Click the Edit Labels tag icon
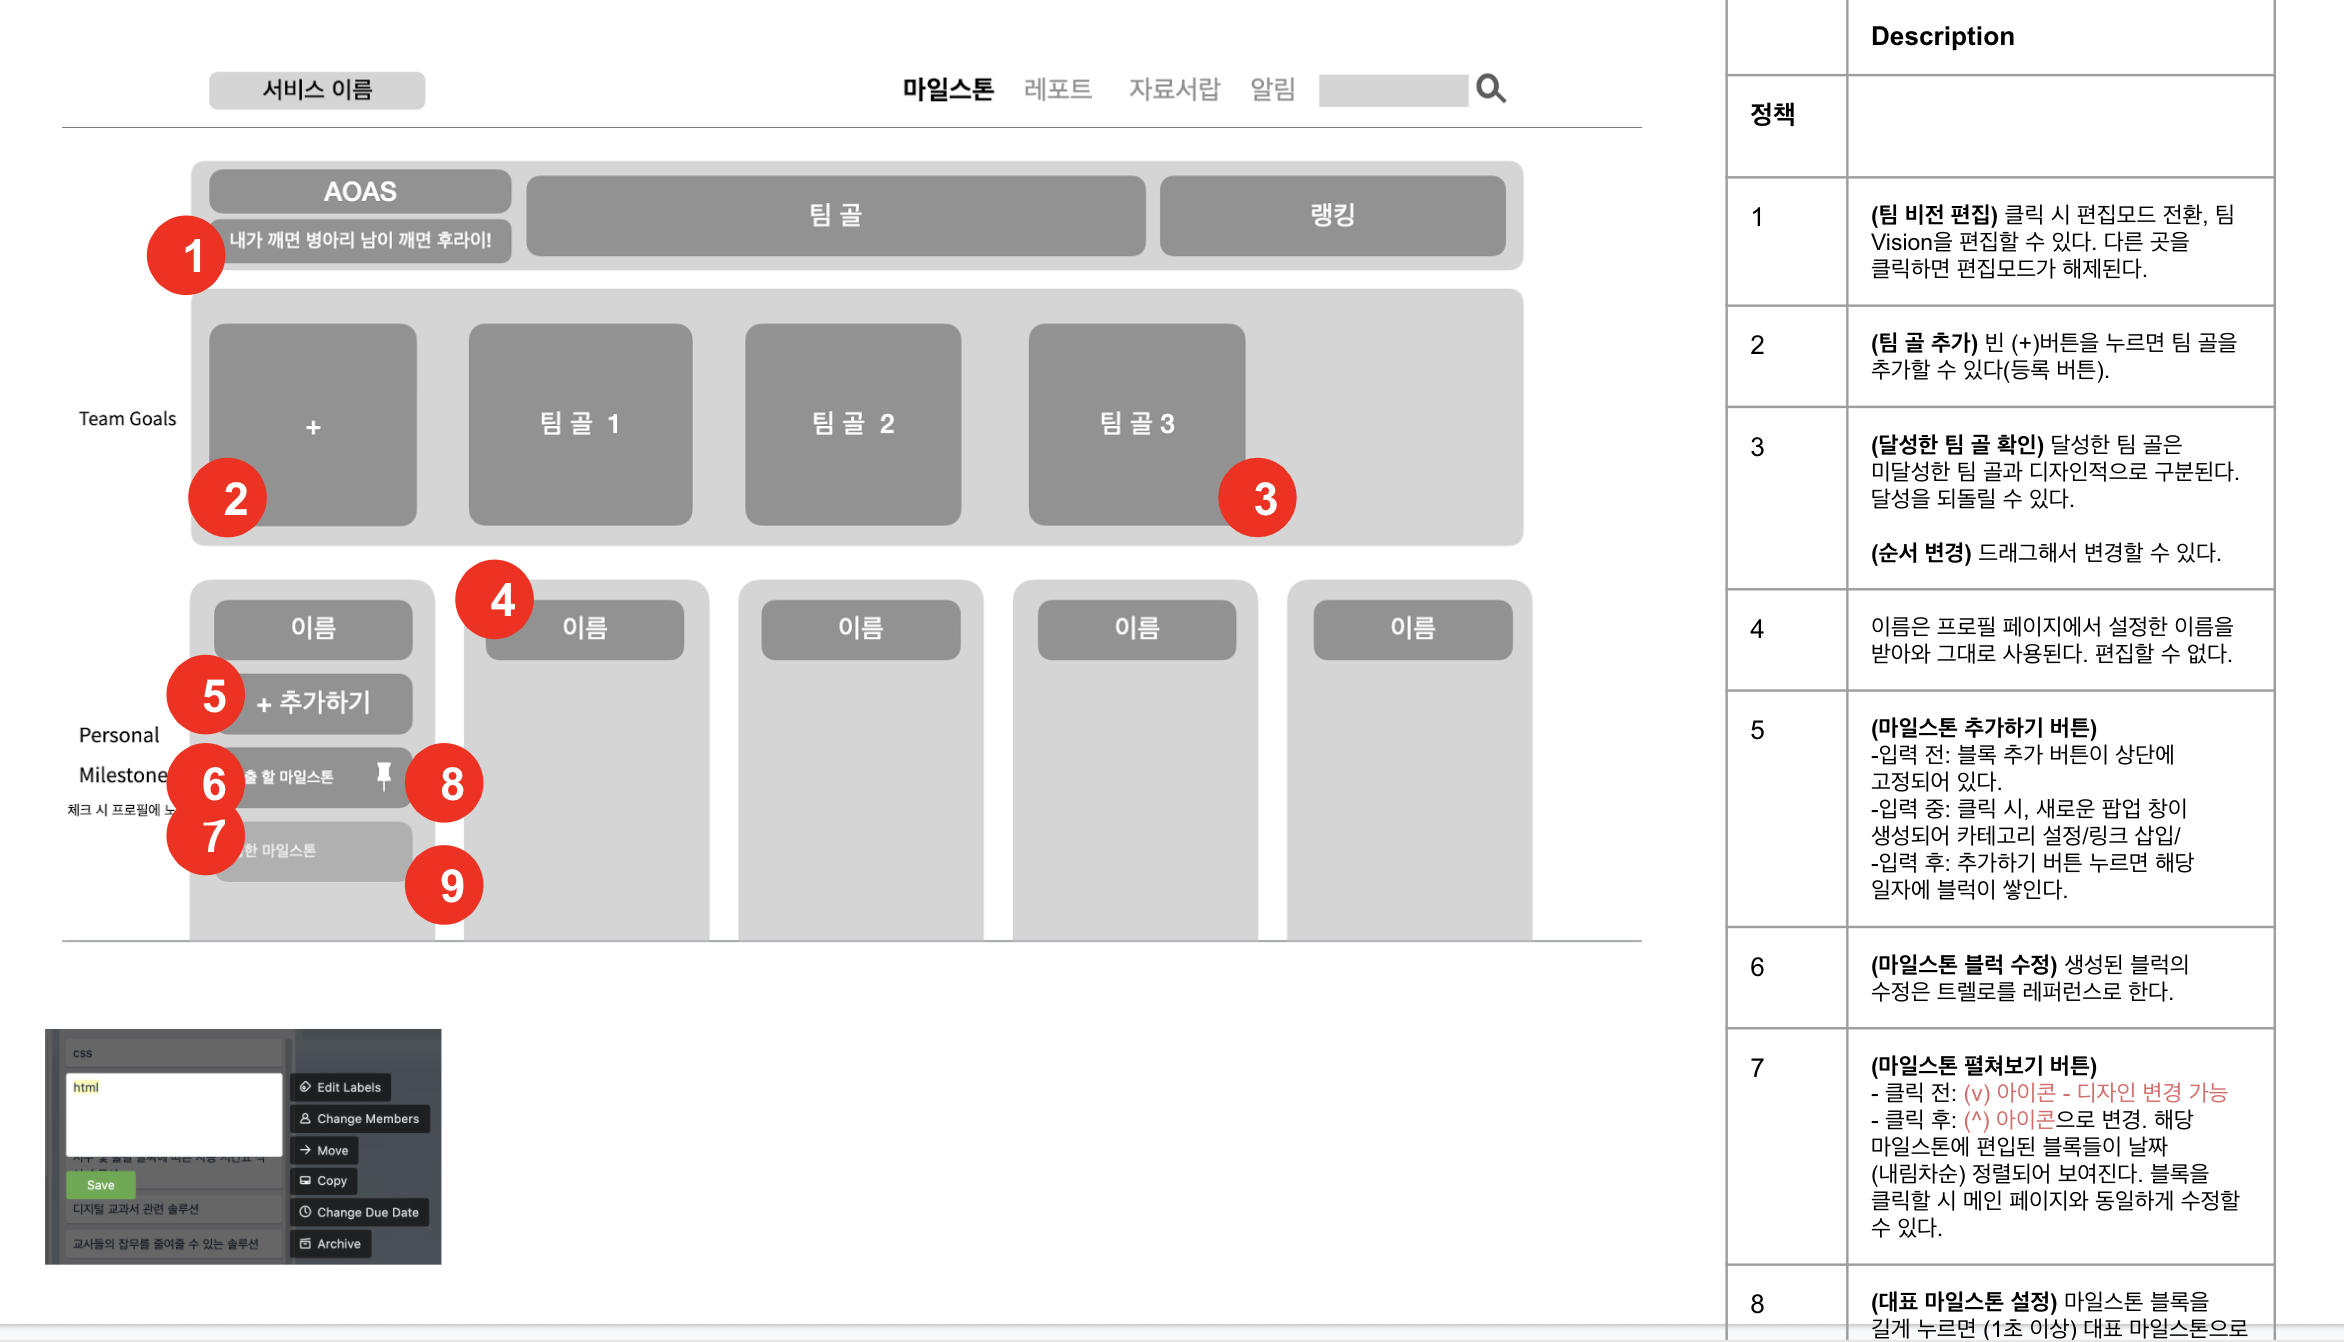2344x1342 pixels. [x=305, y=1087]
